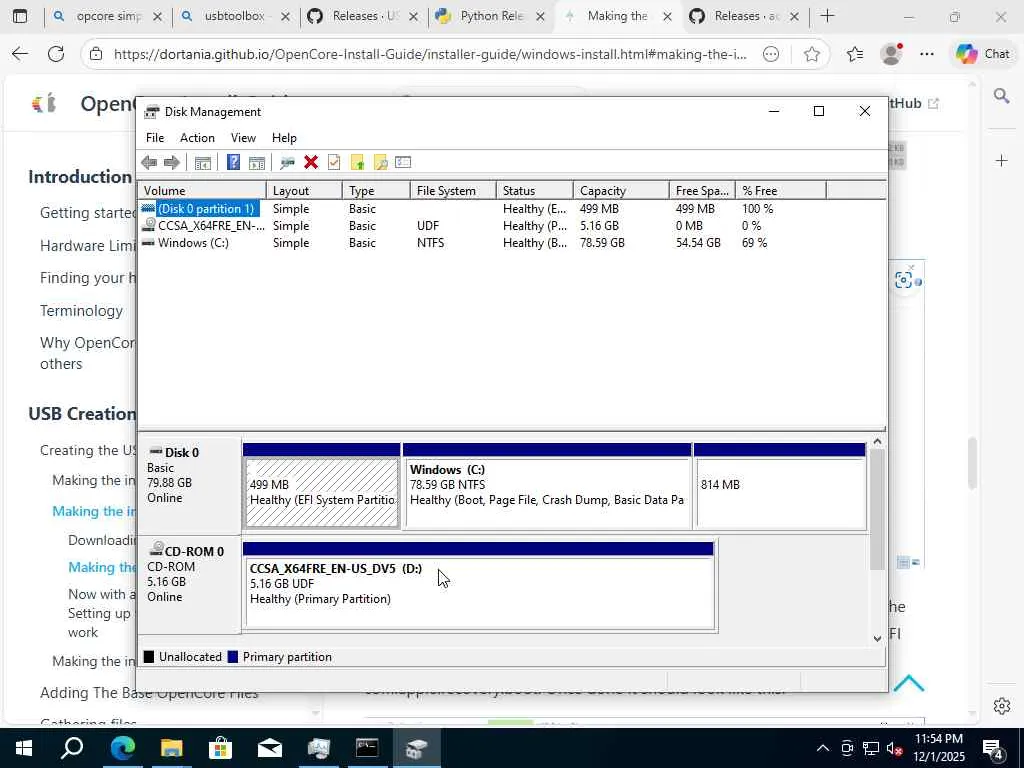Click the taskbar clock showing 11:54 PM
The image size is (1024, 768).
point(939,748)
